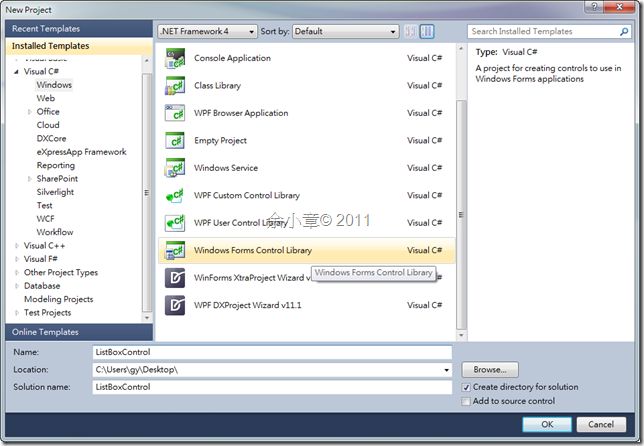
Task: Open the Location path dropdown arrow
Action: (446, 370)
